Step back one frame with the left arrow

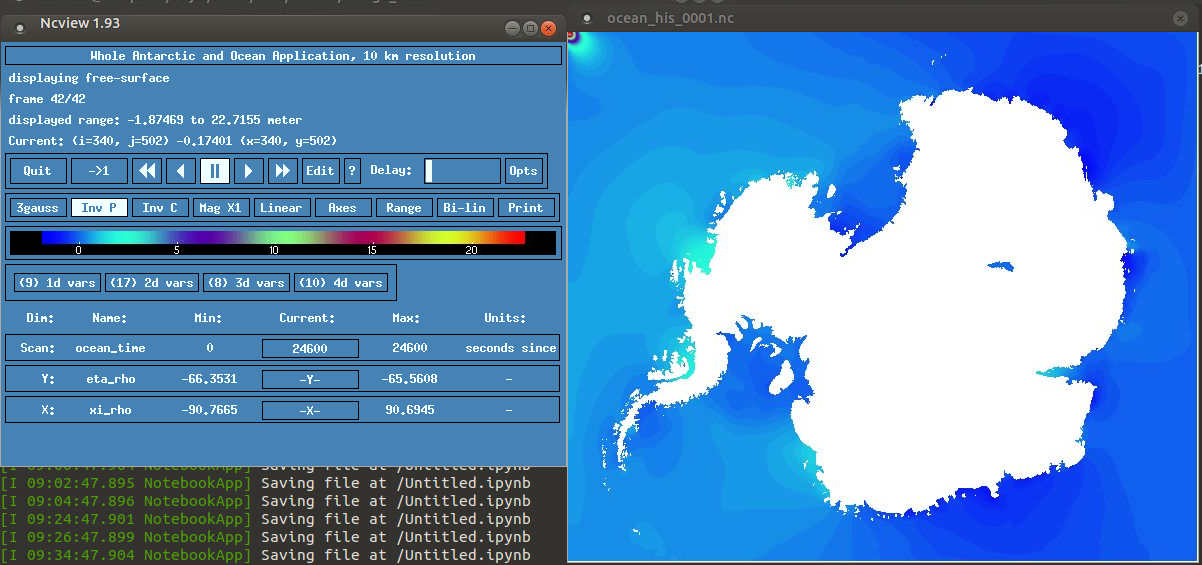181,171
